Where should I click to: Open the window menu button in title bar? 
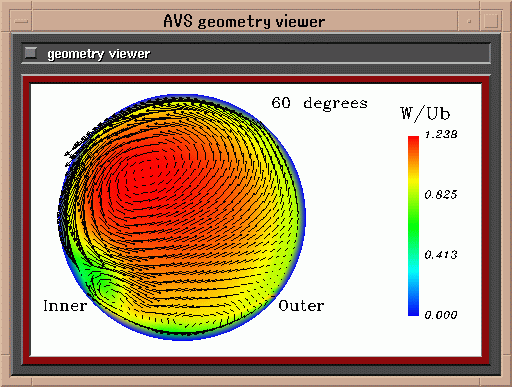pyautogui.click(x=21, y=21)
